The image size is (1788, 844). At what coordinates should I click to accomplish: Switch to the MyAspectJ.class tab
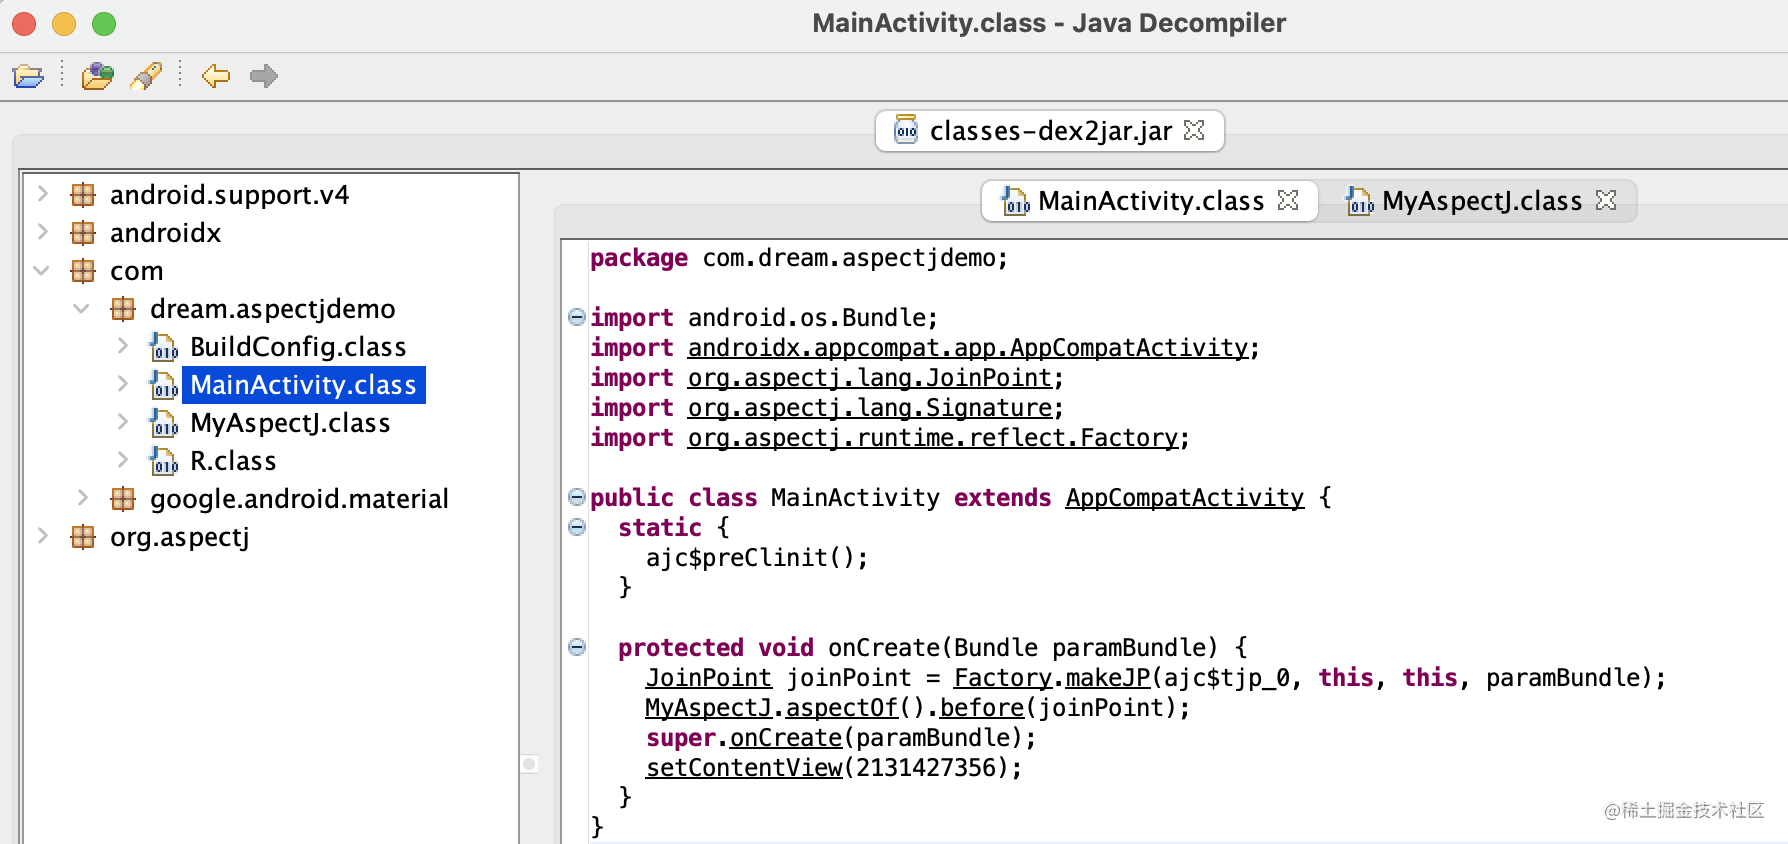[1481, 201]
